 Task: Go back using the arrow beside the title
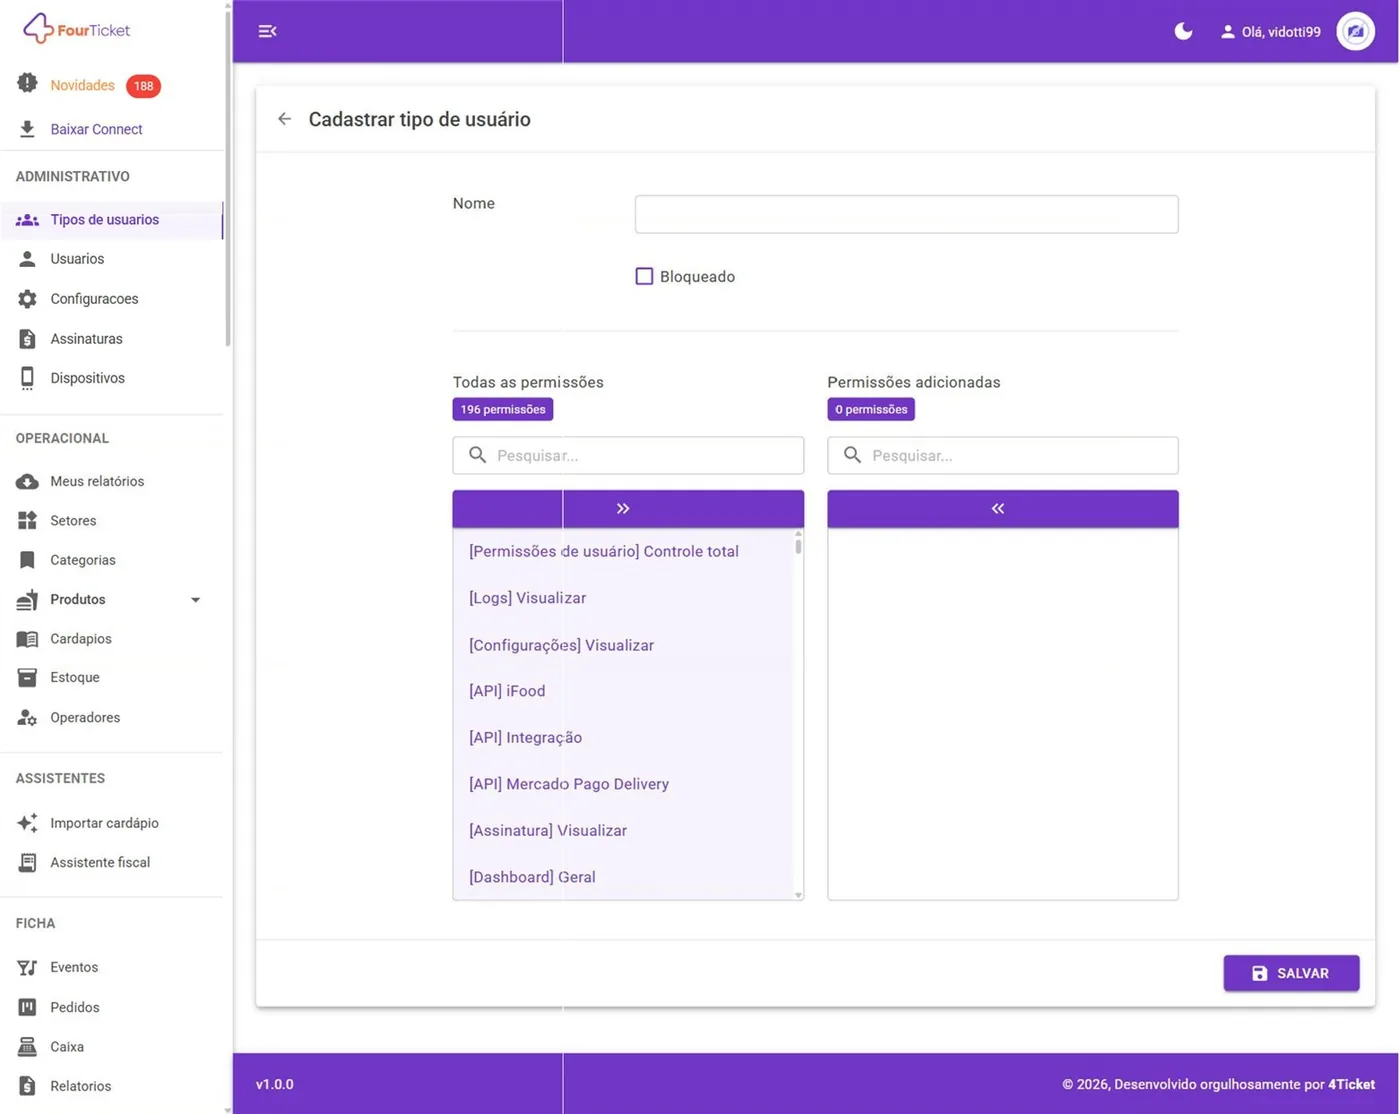pos(285,119)
